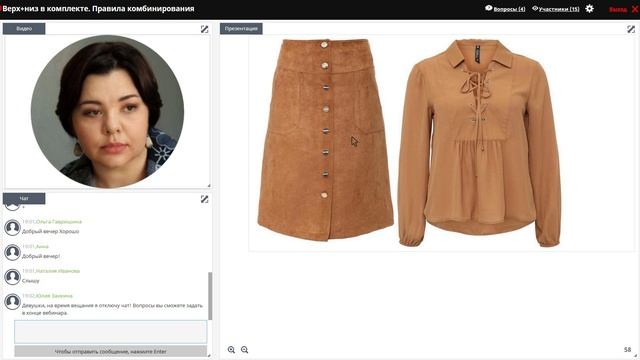
Task: Click the lace-up blouse image on slide
Action: point(479,143)
